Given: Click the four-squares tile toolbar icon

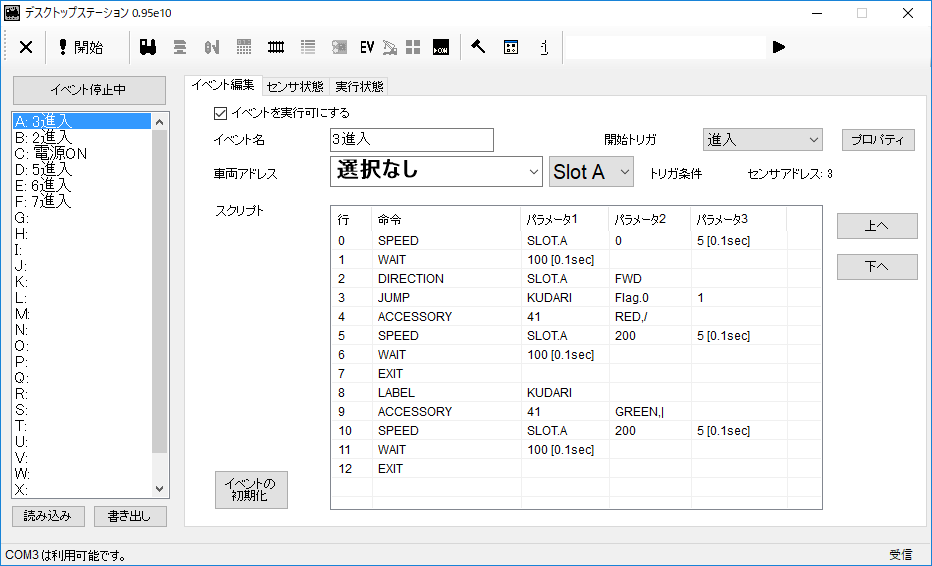Looking at the screenshot, I should click(x=413, y=47).
